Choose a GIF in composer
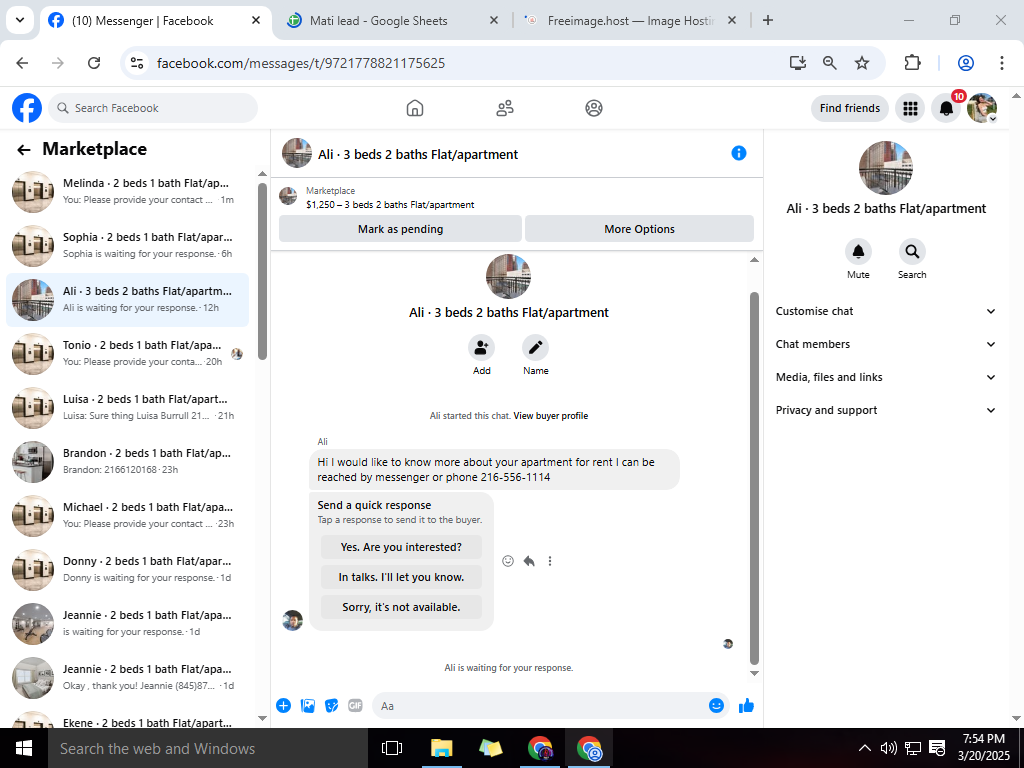The image size is (1024, 768). point(355,705)
